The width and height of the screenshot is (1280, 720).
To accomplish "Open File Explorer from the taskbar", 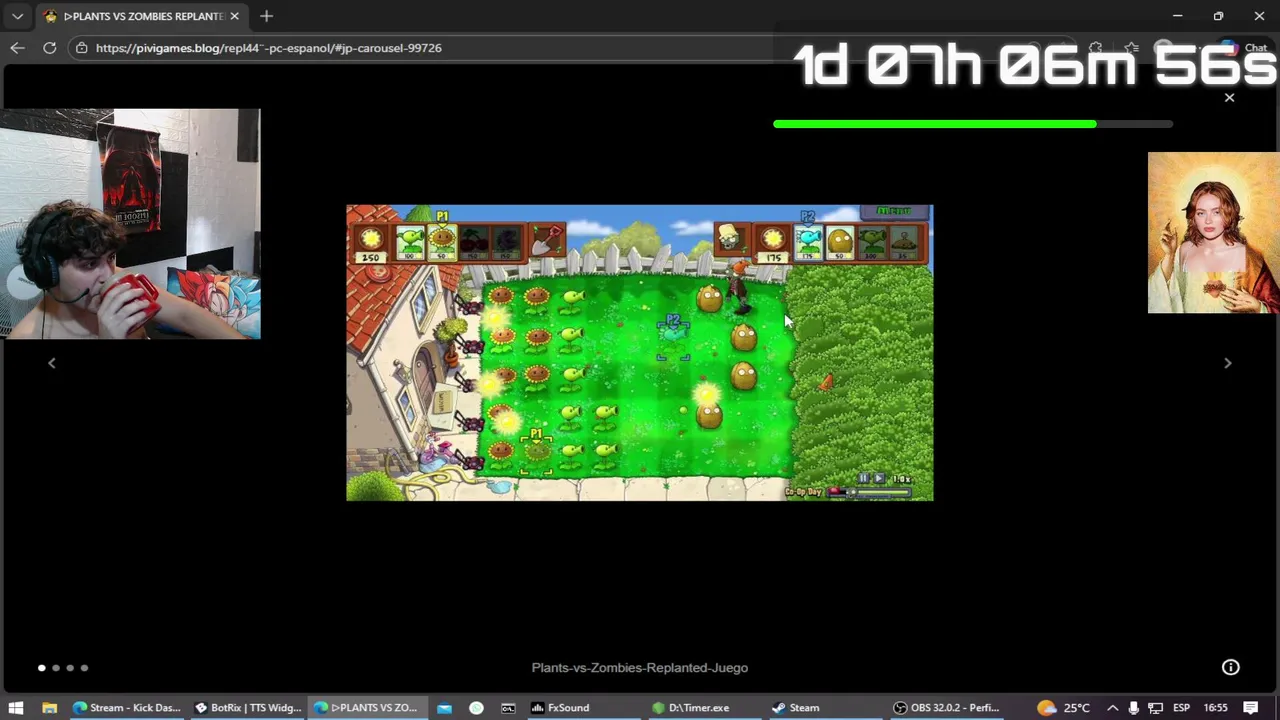I will click(49, 707).
